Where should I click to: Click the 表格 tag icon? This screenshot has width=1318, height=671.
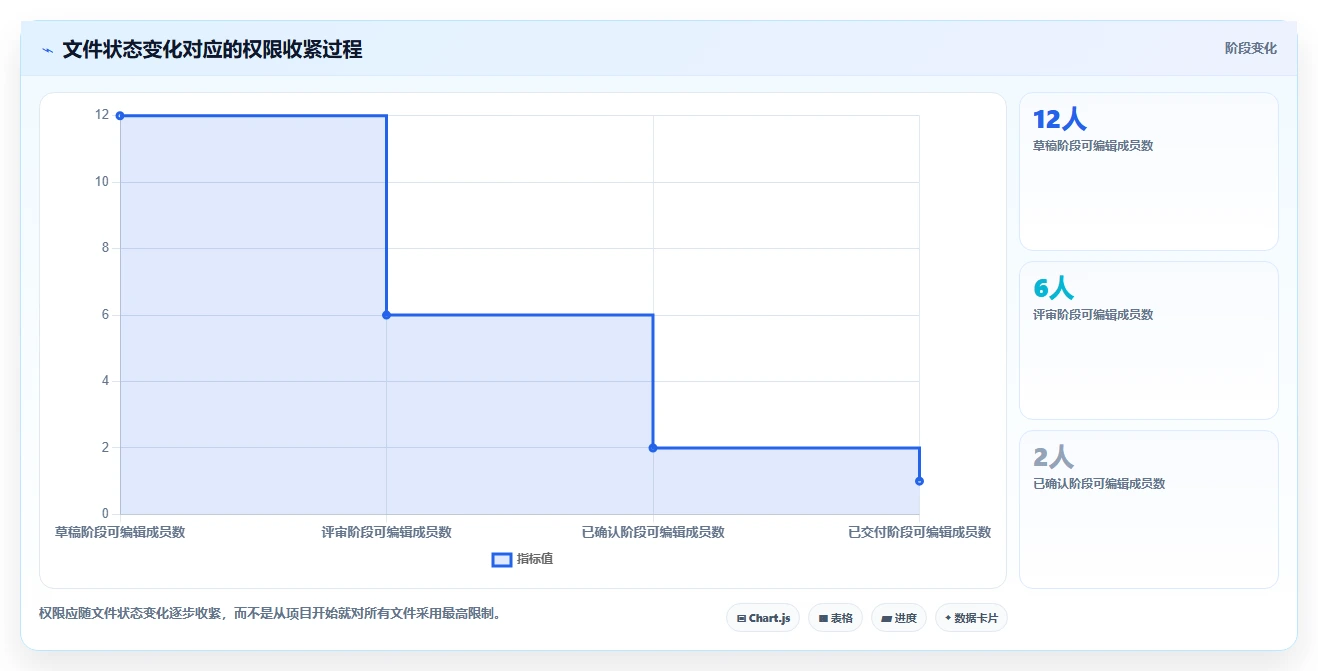pos(823,619)
